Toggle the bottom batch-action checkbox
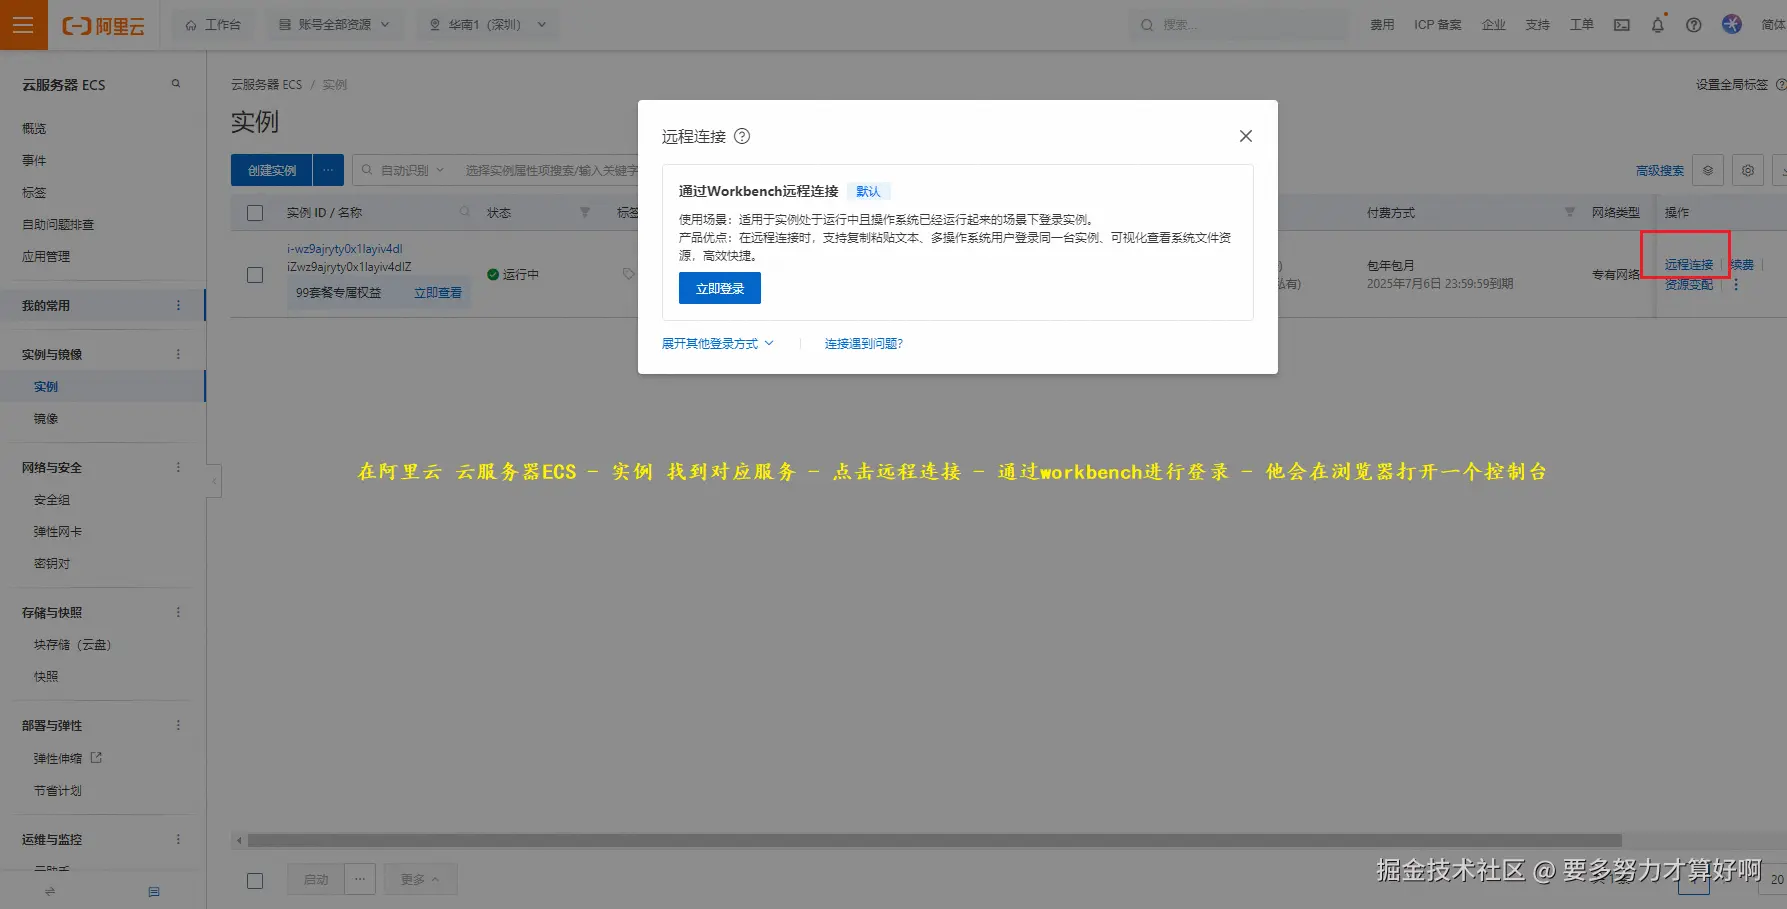Viewport: 1787px width, 909px height. 255,880
